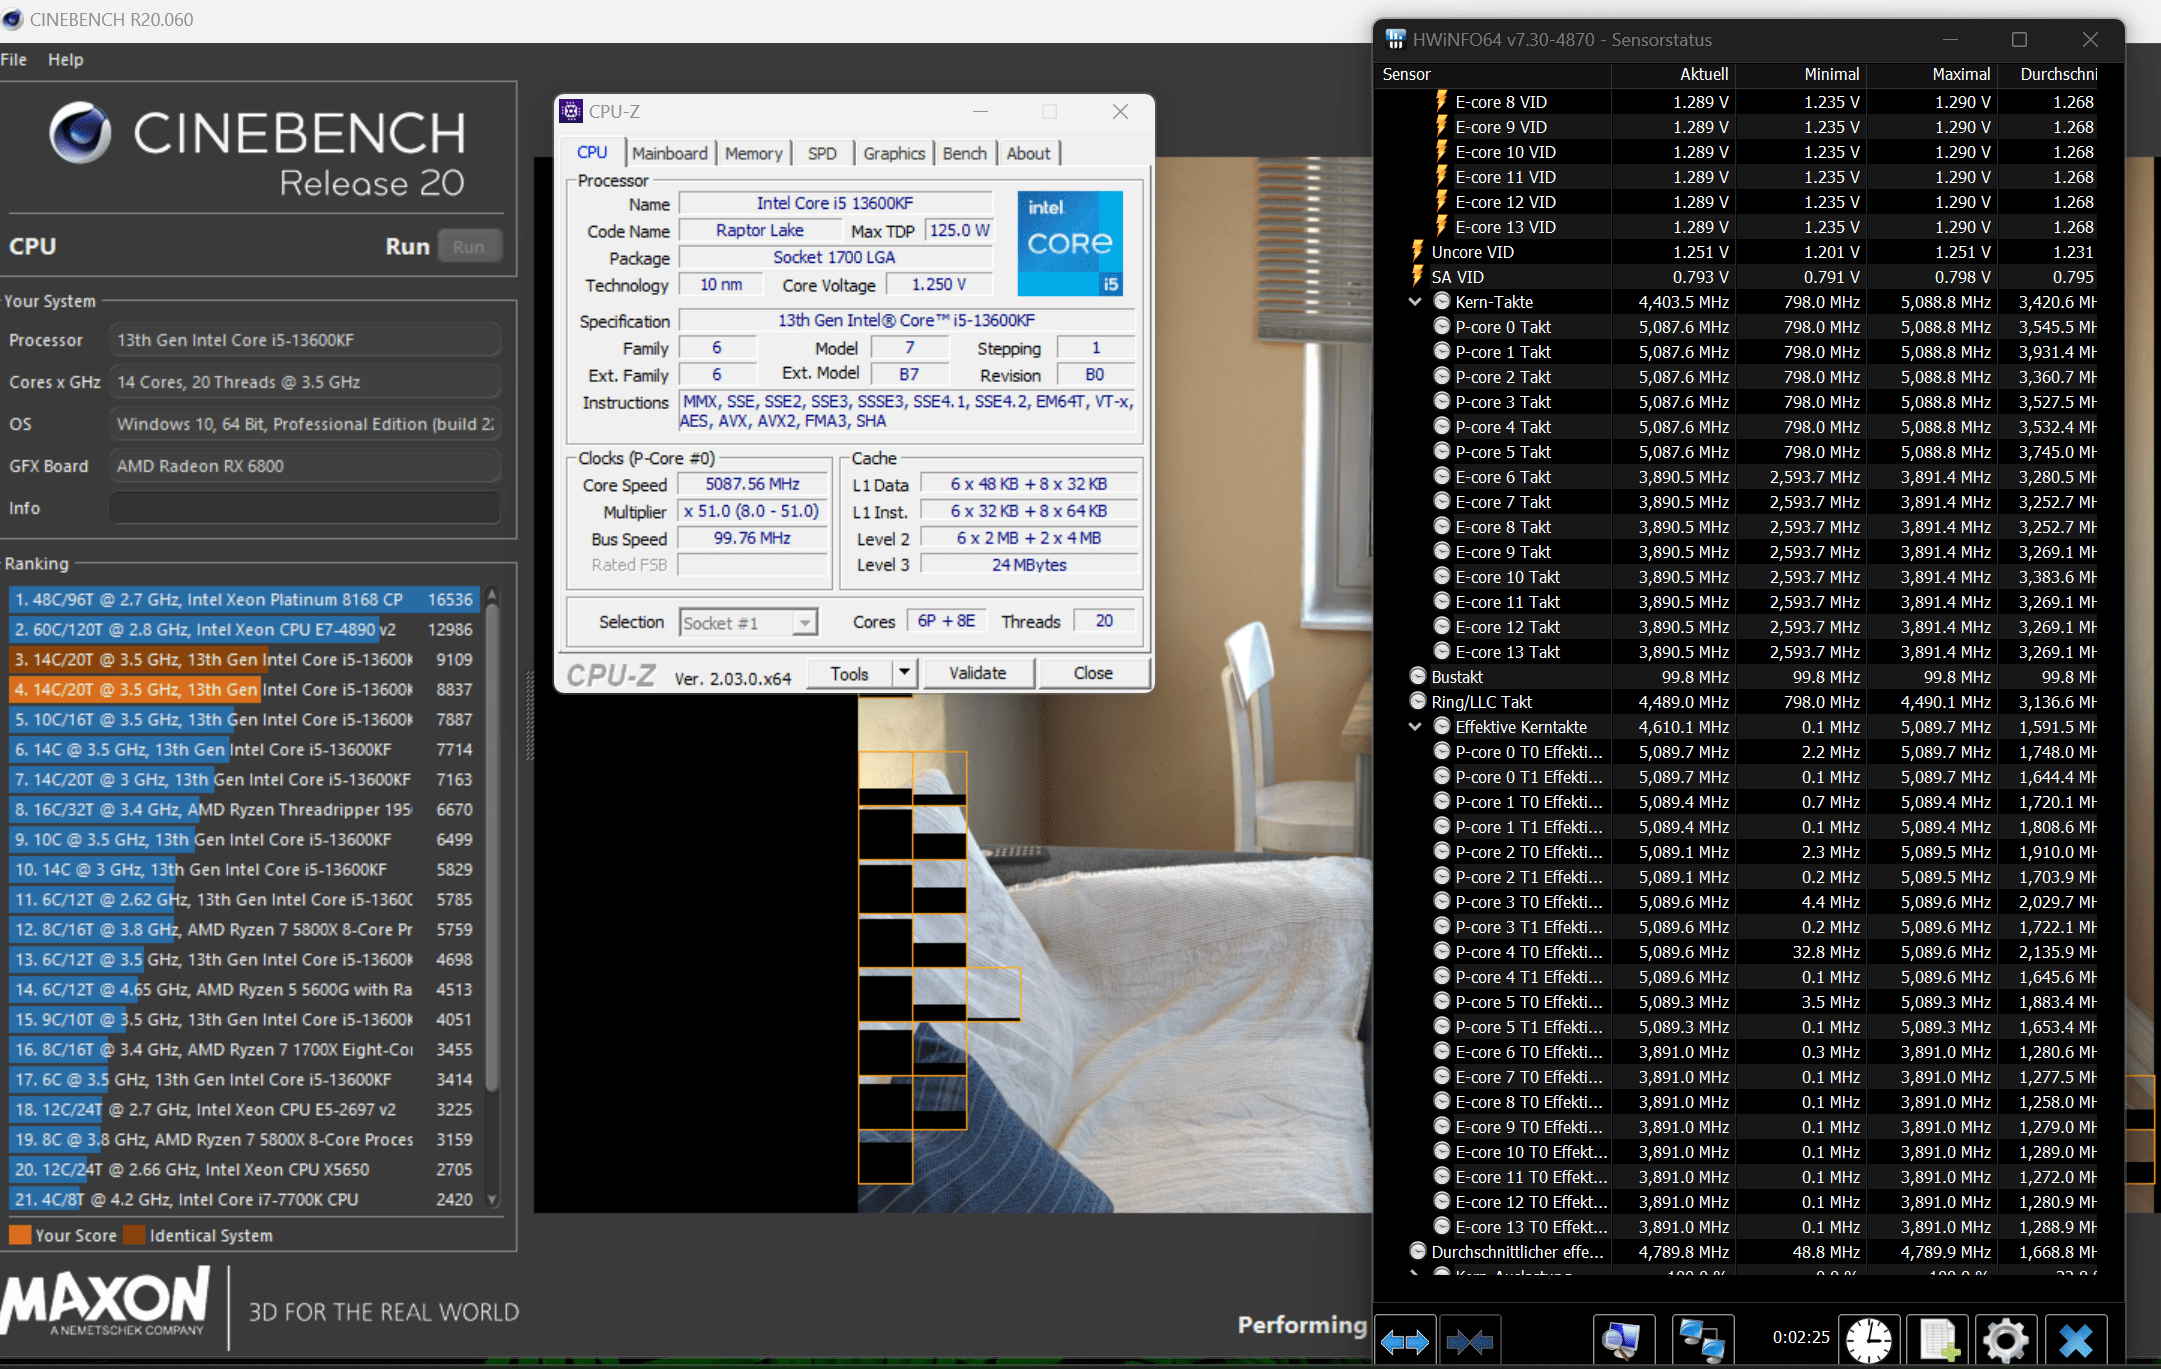Click the Info input field in Cinebench
This screenshot has height=1369, width=2161.
(304, 508)
